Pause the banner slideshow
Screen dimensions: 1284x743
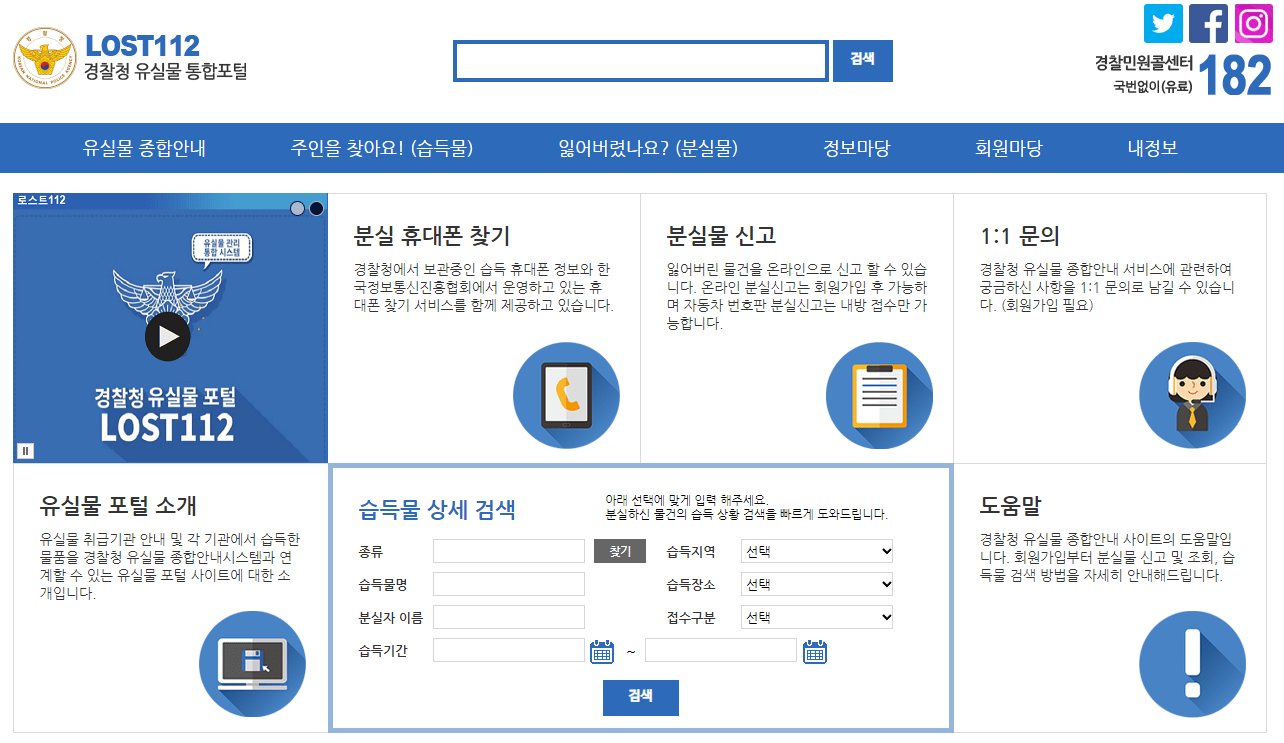26,451
